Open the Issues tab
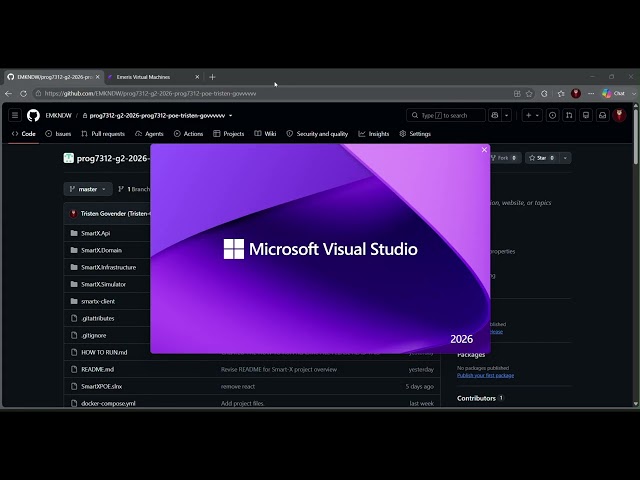Image resolution: width=640 pixels, height=480 pixels. pyautogui.click(x=58, y=134)
